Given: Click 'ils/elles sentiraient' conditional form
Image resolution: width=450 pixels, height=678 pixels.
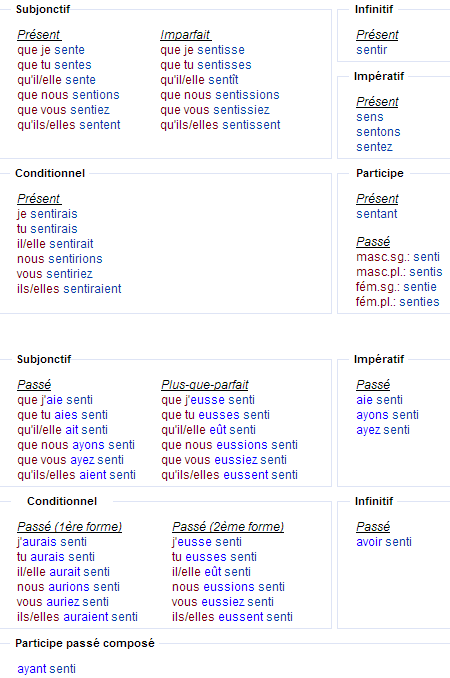Looking at the screenshot, I should pyautogui.click(x=69, y=289).
